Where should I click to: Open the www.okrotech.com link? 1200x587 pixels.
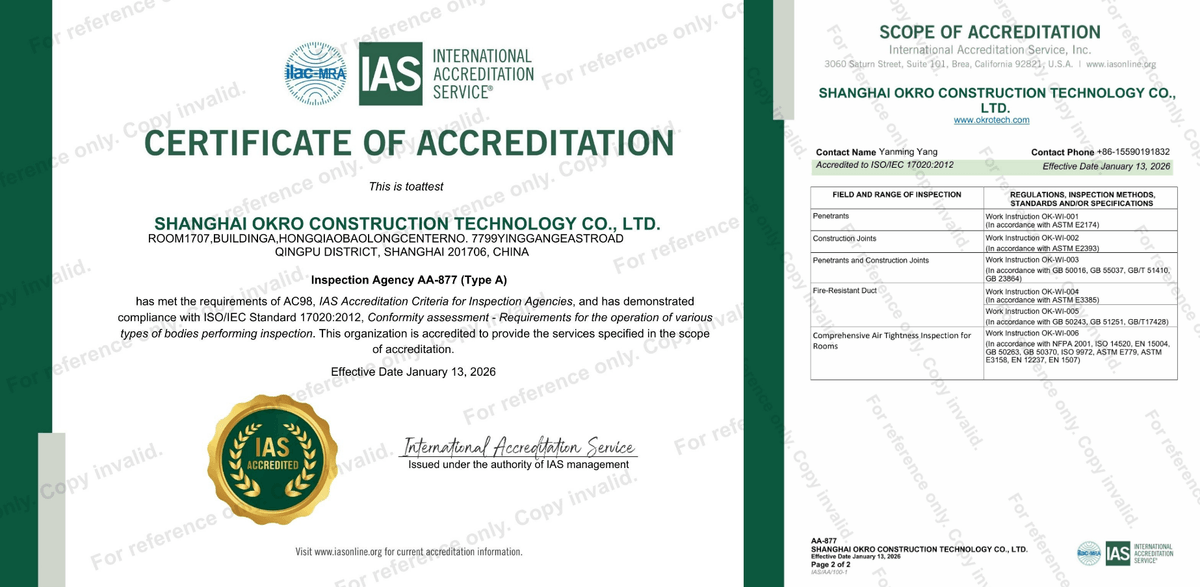991,120
